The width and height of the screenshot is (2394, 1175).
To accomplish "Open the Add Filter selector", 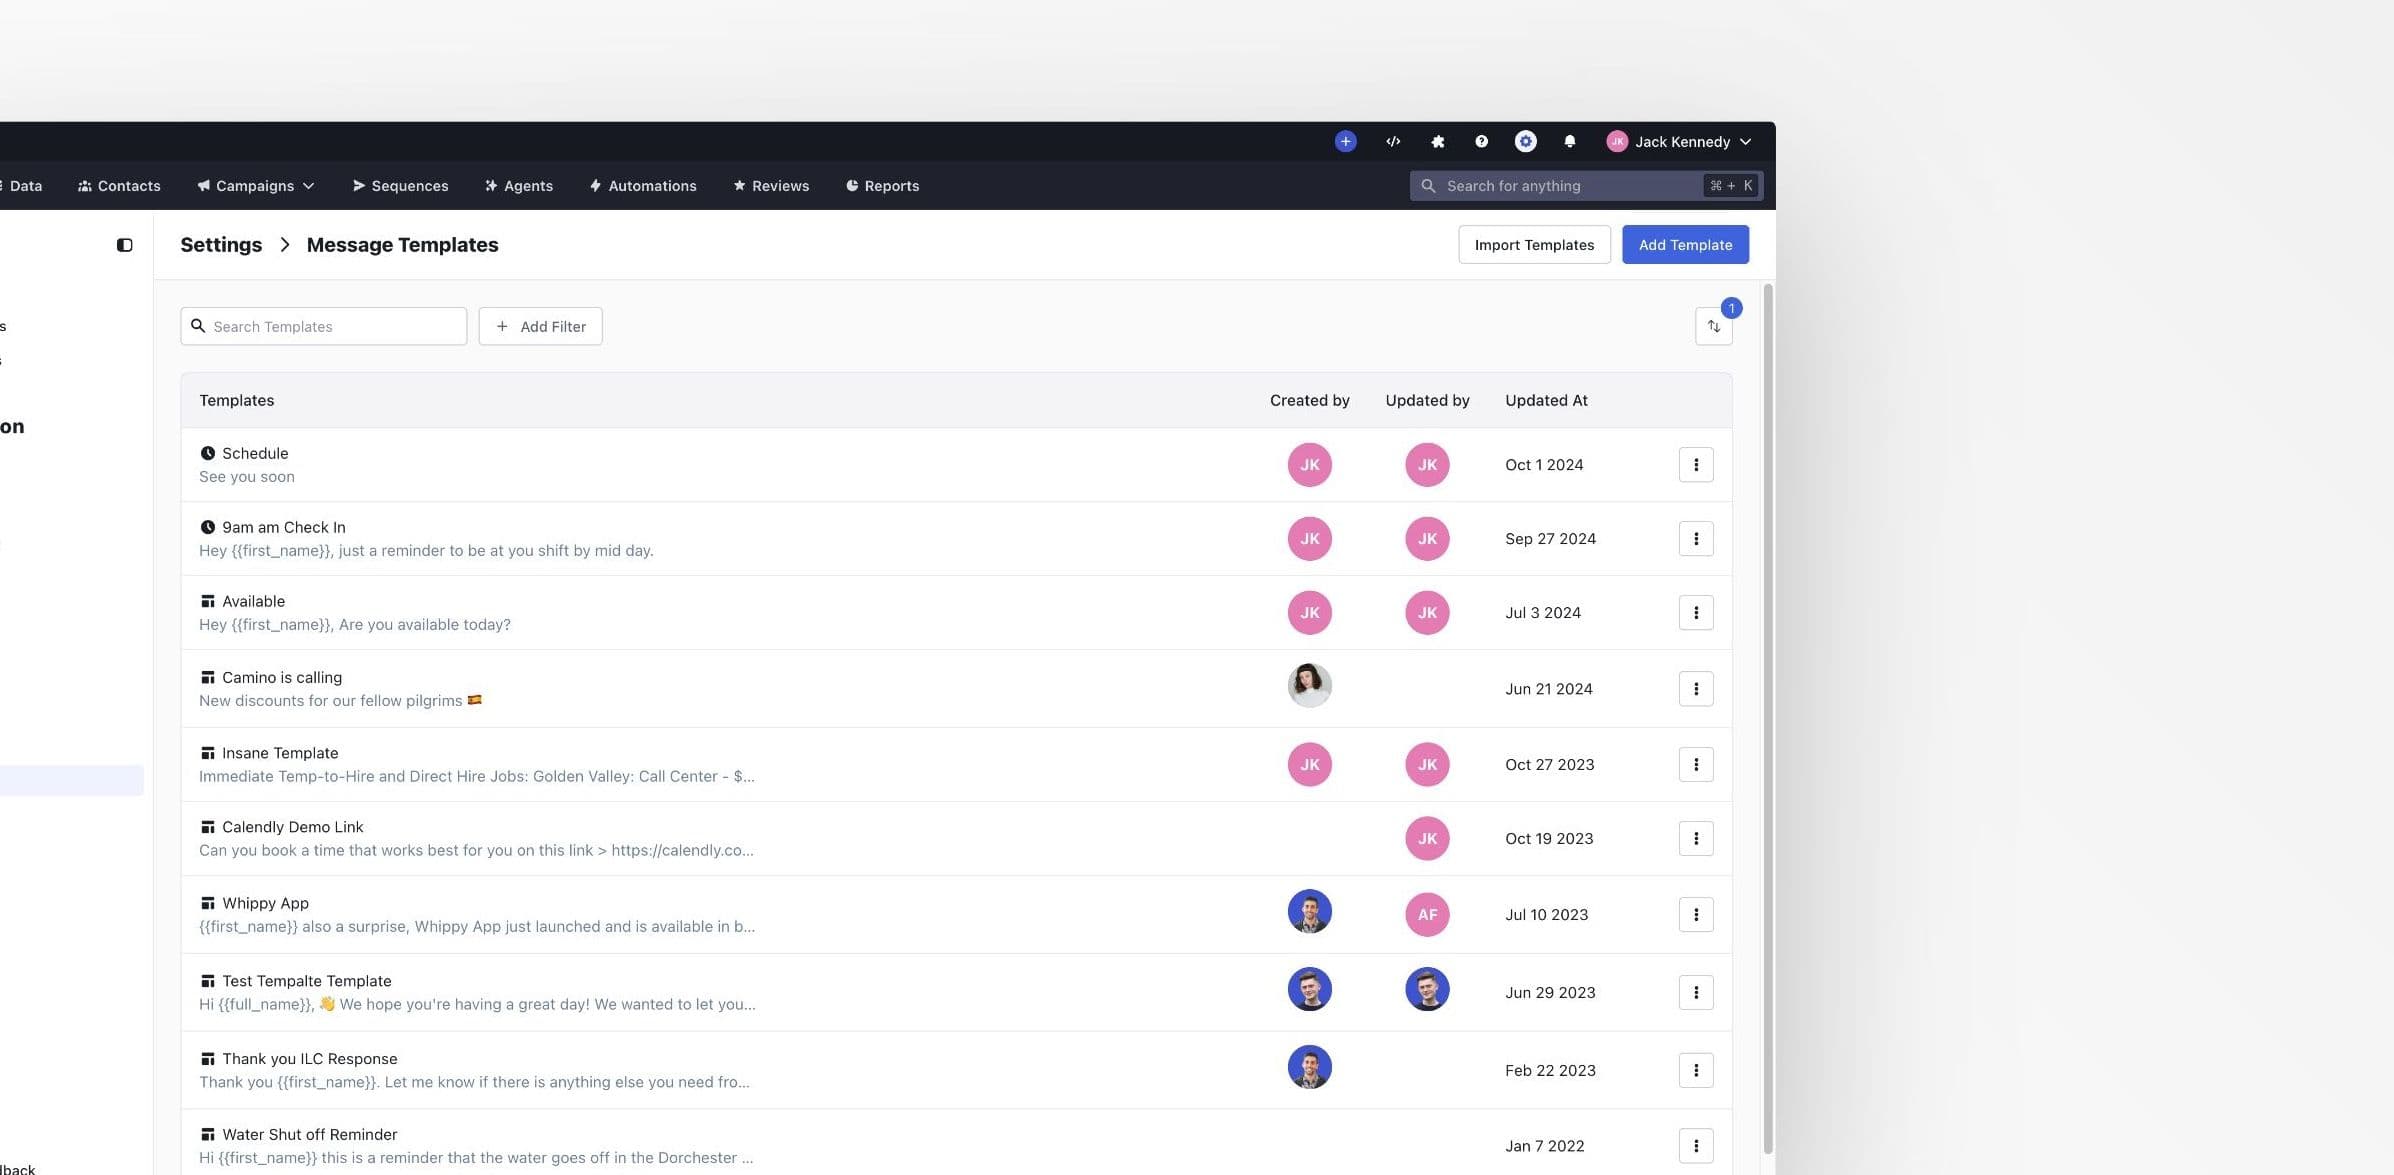I will point(540,326).
